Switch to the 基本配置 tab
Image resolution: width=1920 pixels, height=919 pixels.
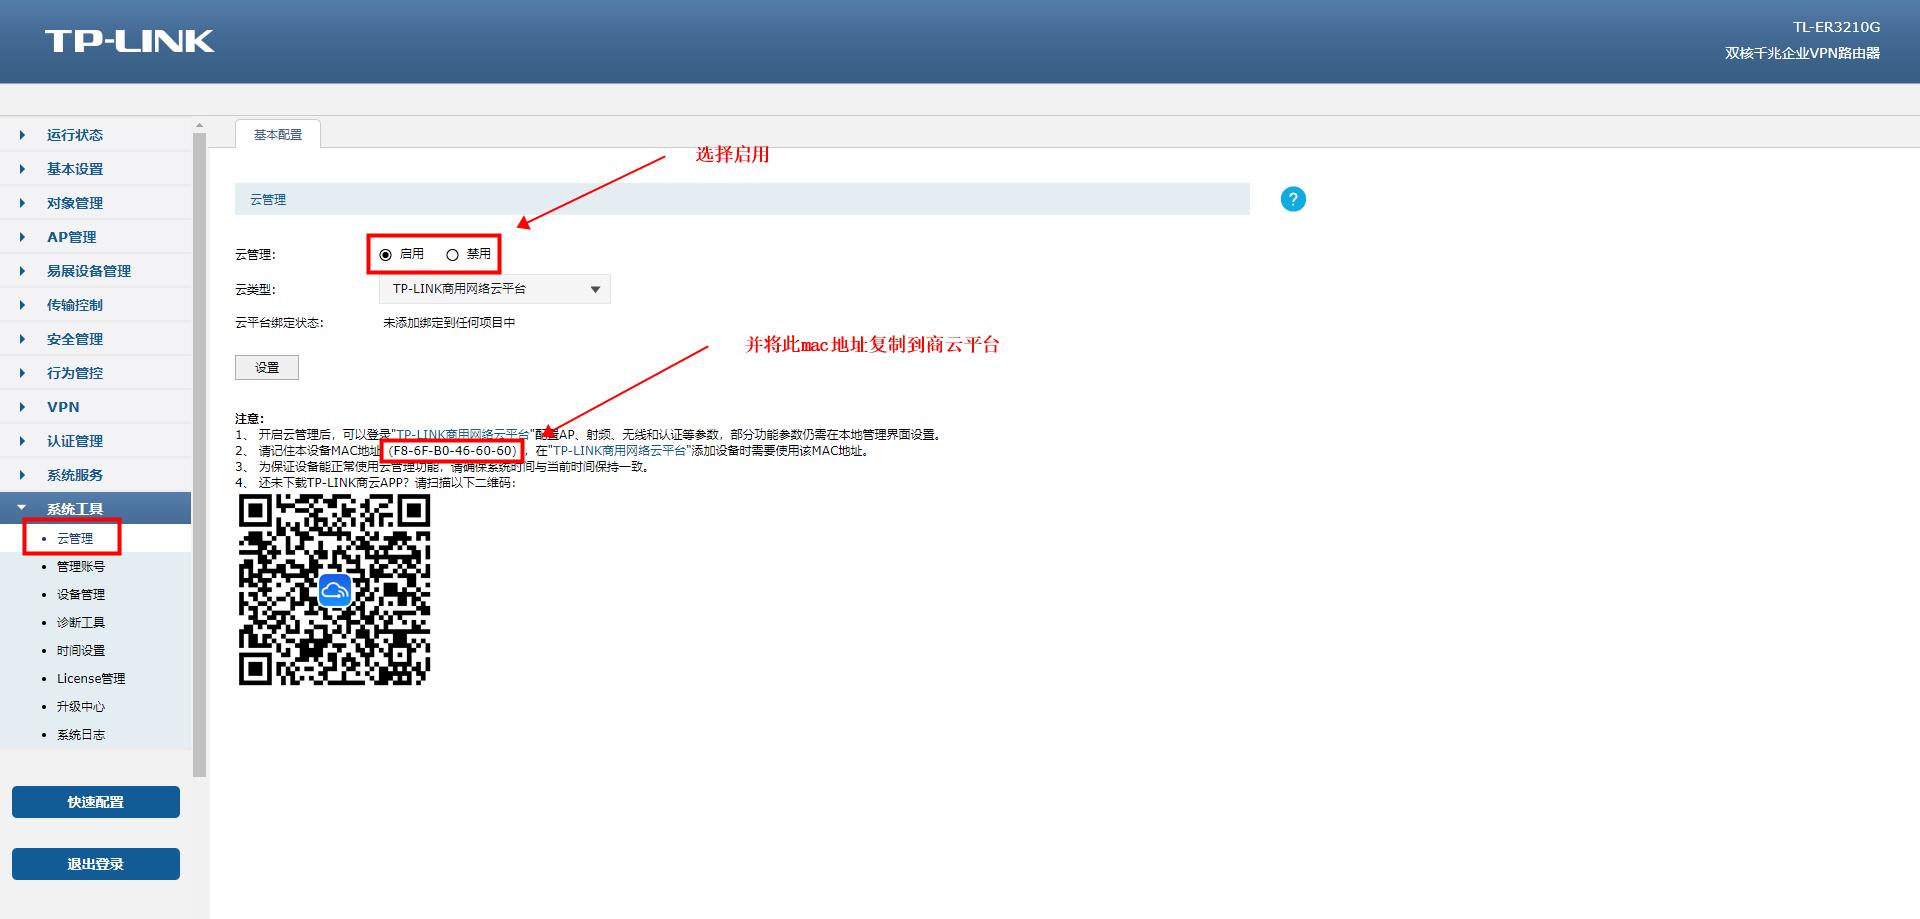point(278,134)
